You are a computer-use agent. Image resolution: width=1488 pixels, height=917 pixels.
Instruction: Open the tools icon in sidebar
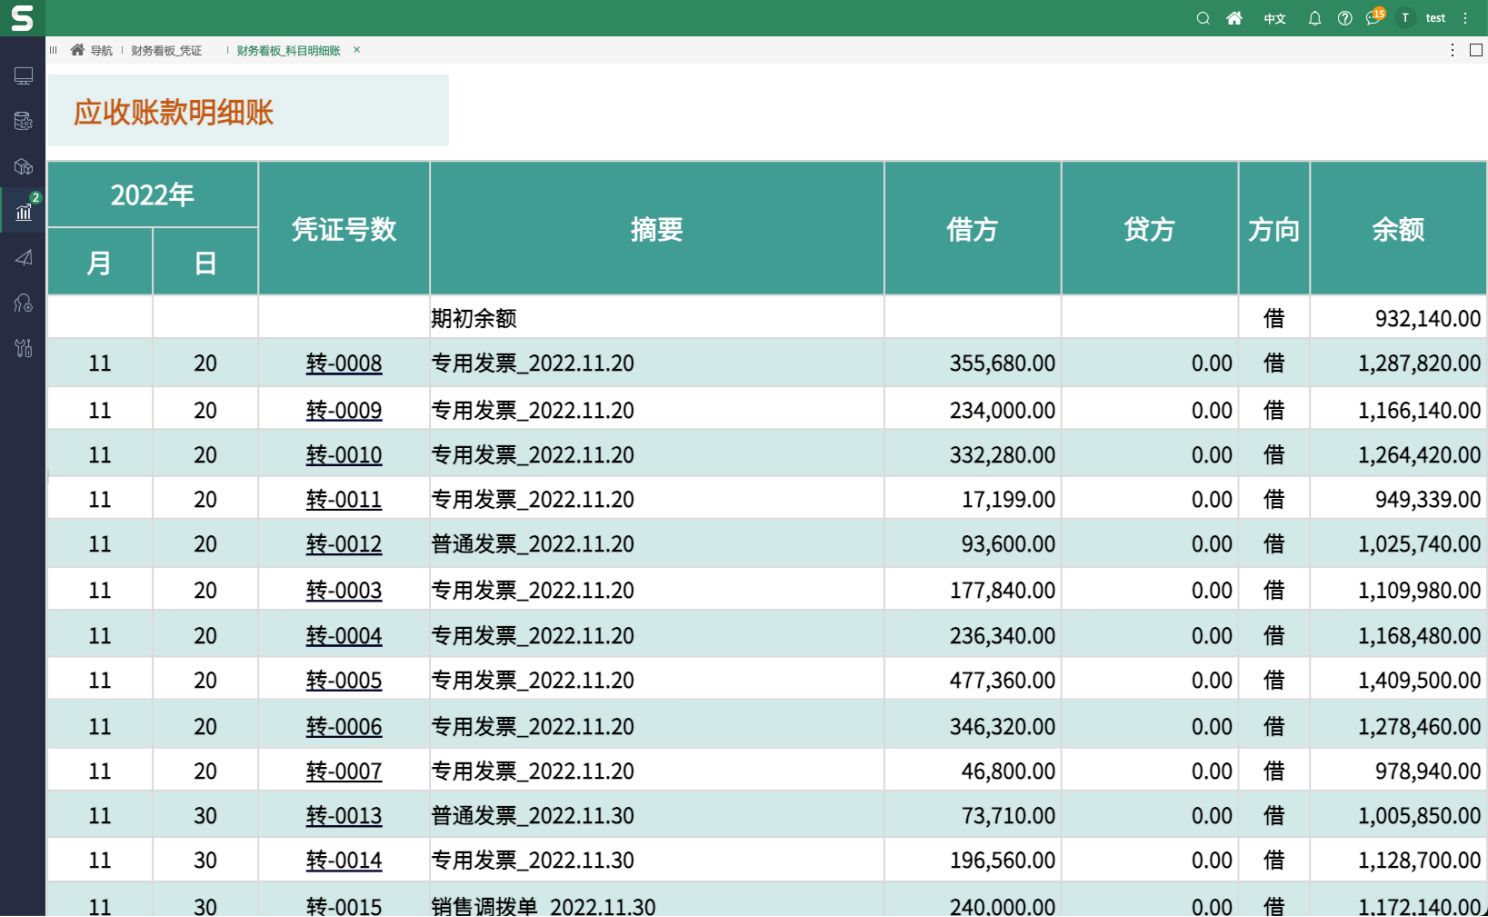pyautogui.click(x=23, y=348)
